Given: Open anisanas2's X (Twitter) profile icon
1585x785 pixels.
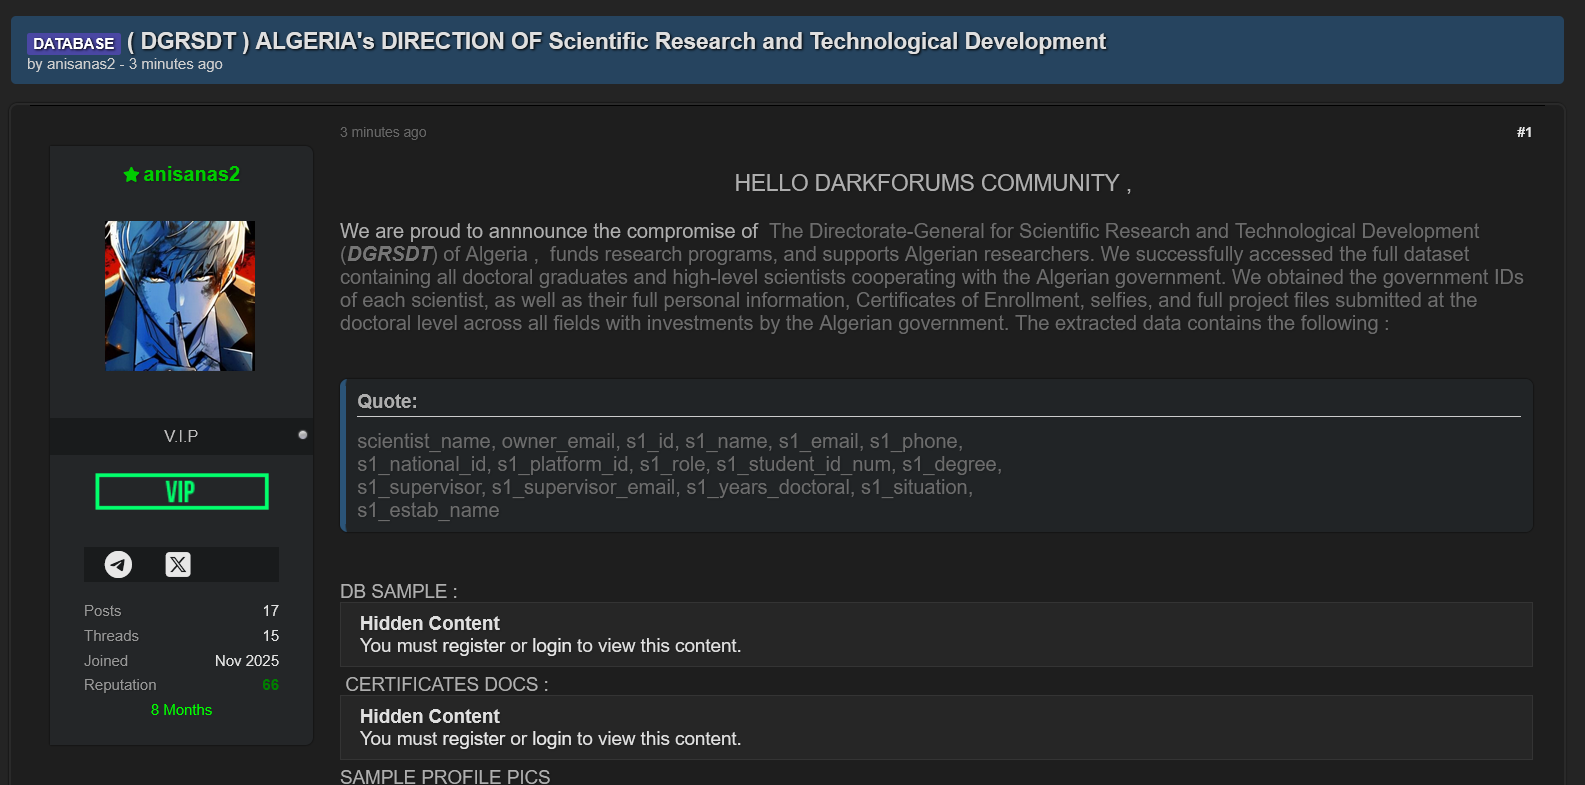Looking at the screenshot, I should [x=178, y=564].
